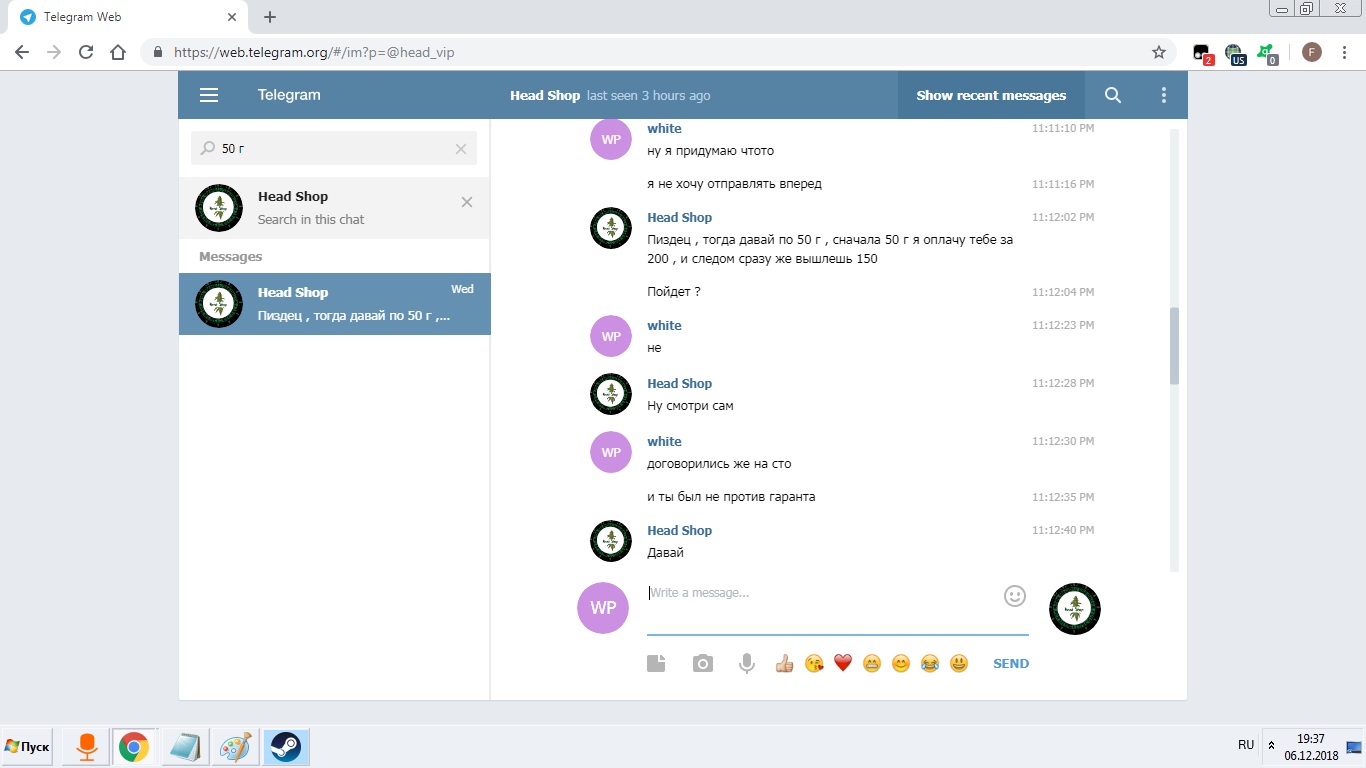Open Head Shop chat title in header

pos(545,95)
